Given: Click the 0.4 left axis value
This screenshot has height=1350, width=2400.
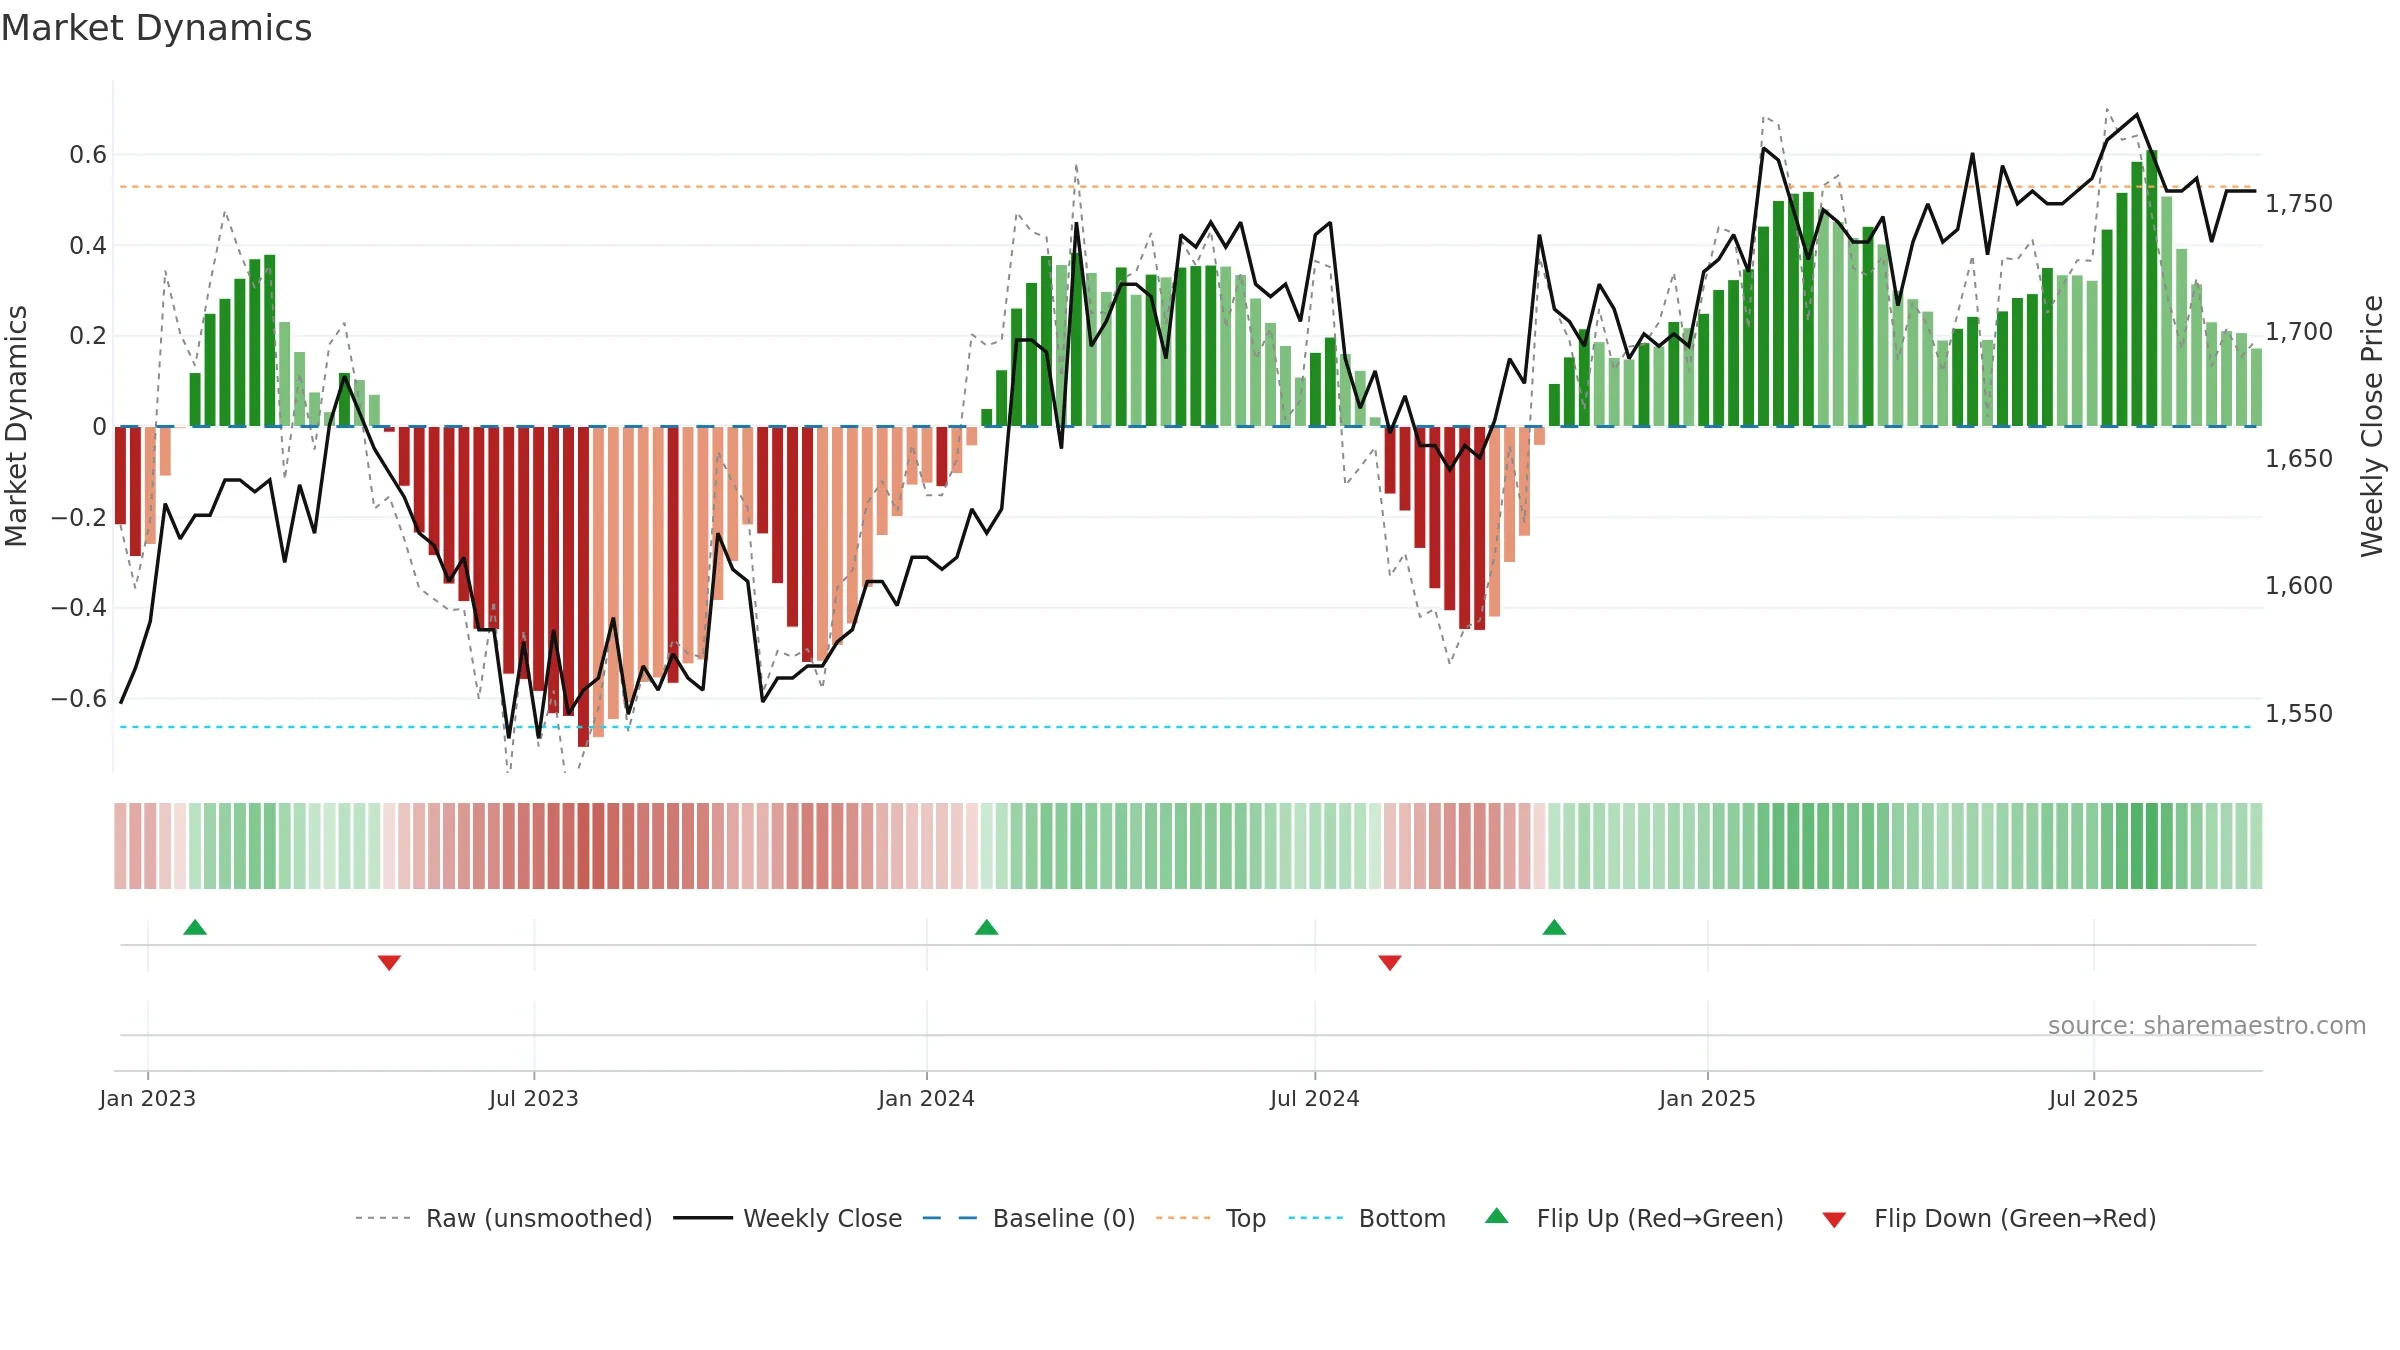Looking at the screenshot, I should (x=88, y=245).
